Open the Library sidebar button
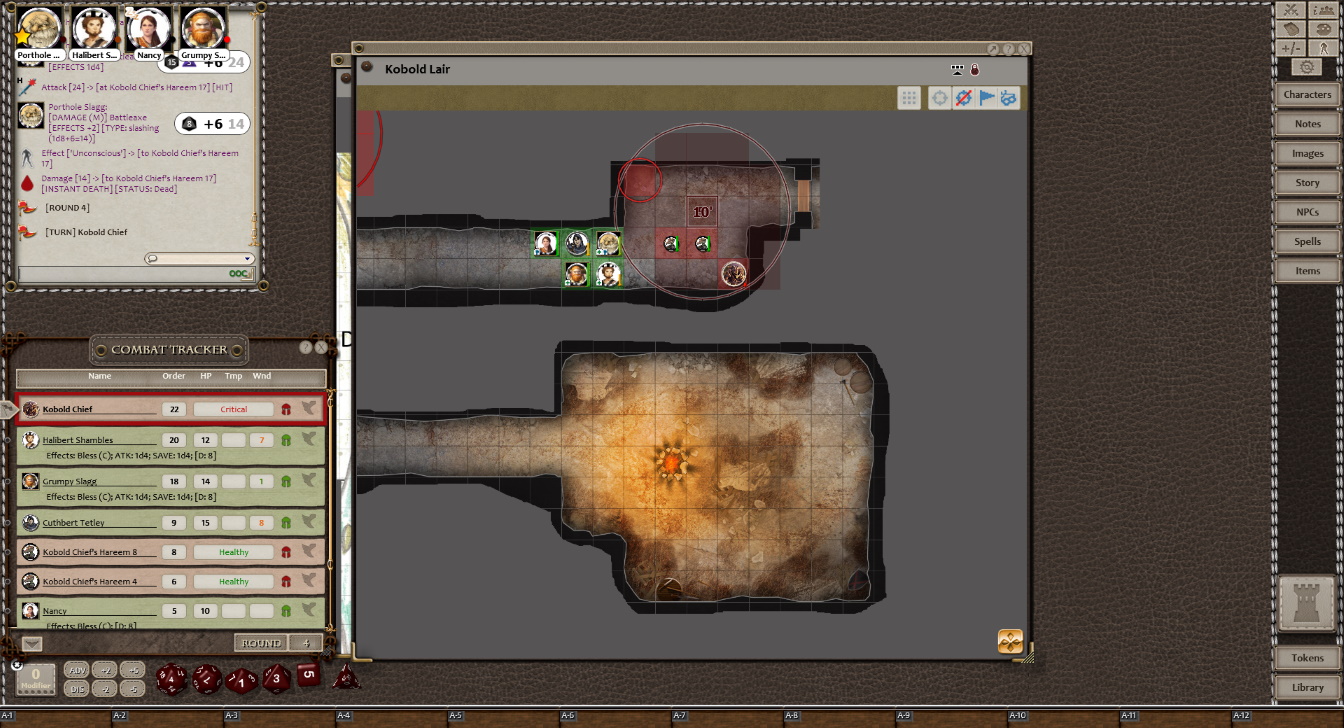1344x728 pixels. (1307, 687)
